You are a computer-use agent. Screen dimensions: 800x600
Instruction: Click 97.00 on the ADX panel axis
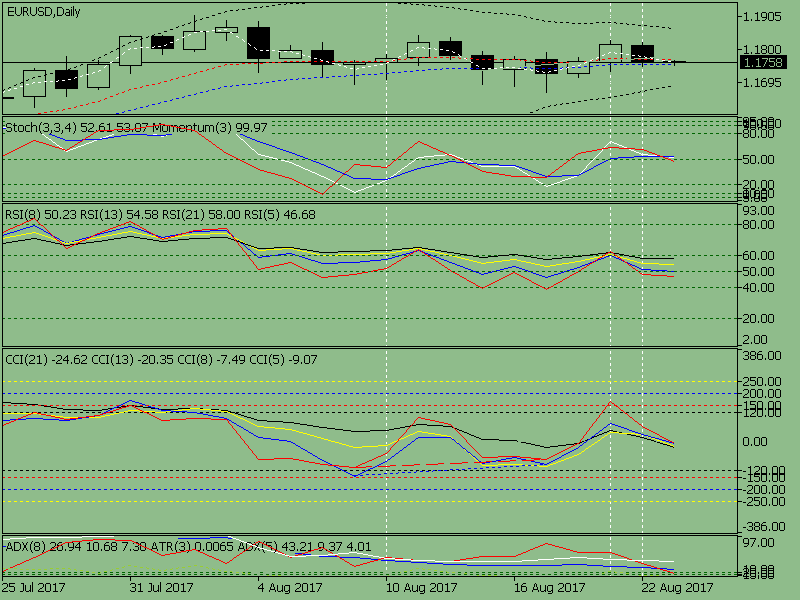[x=758, y=543]
